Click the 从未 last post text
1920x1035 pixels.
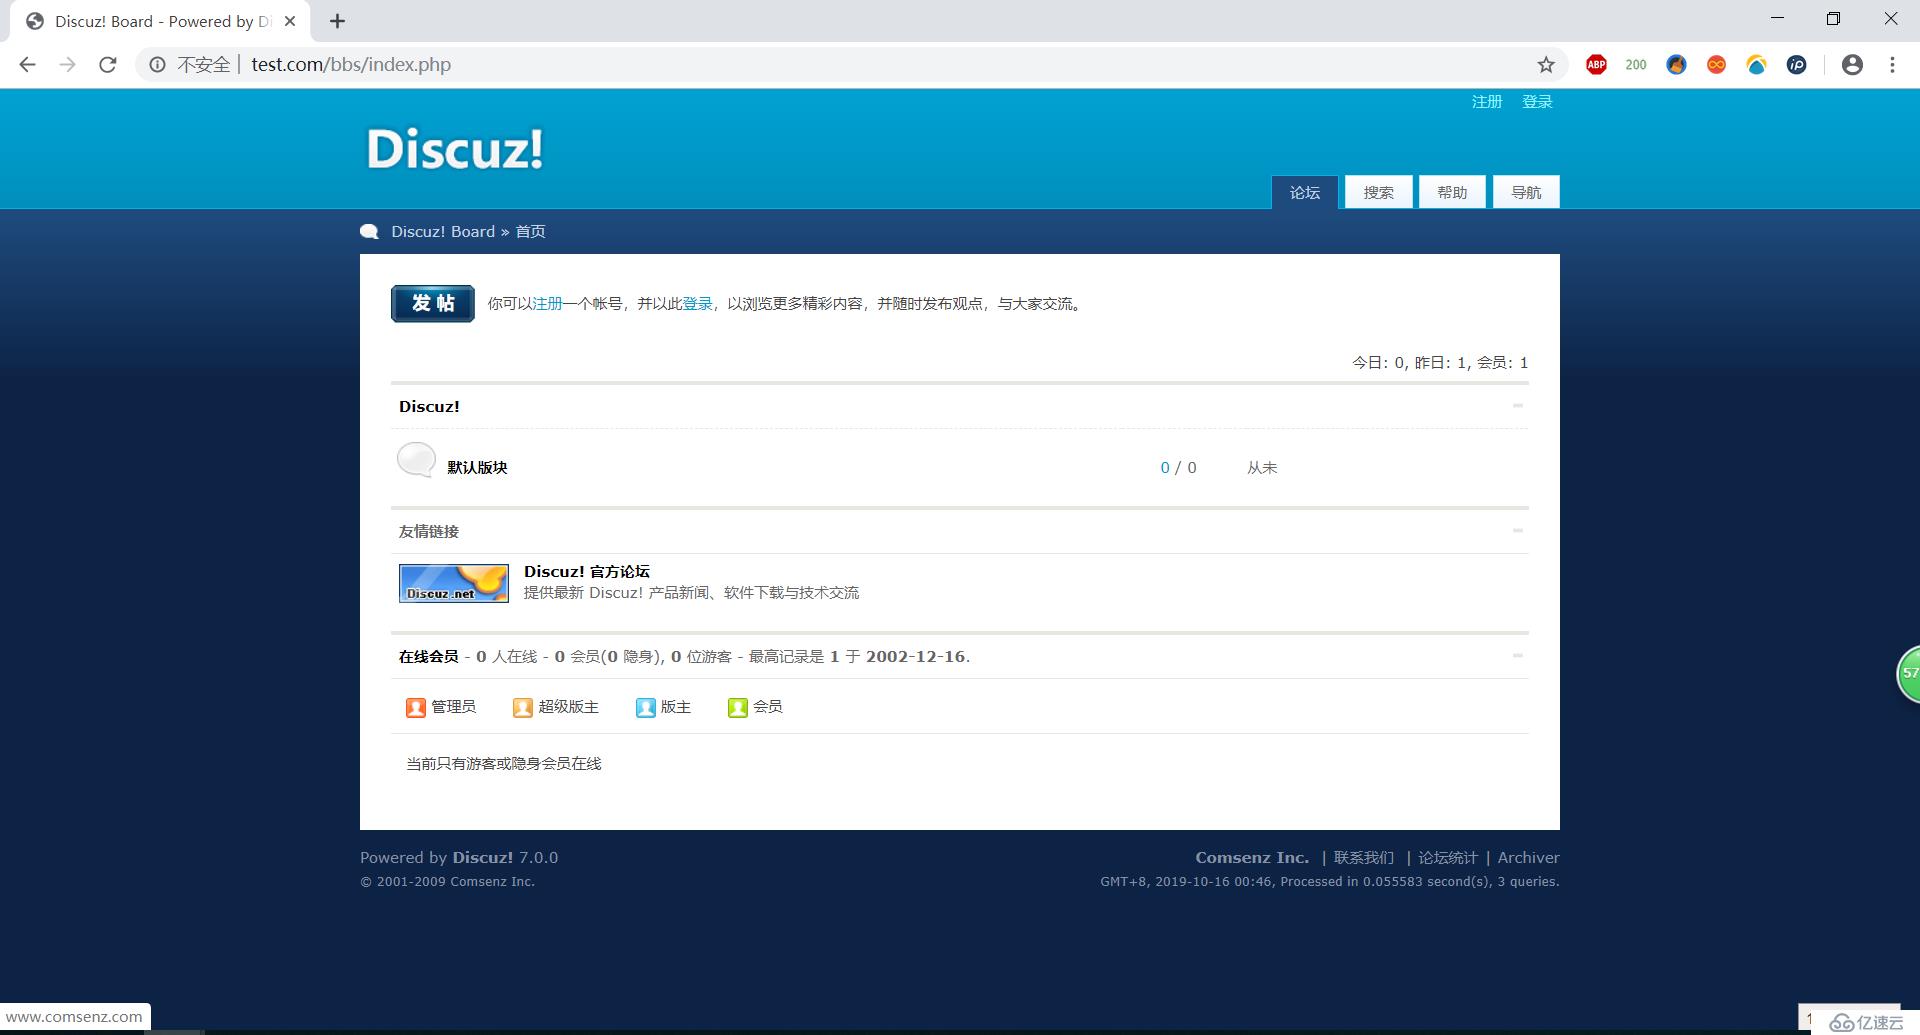[1262, 468]
